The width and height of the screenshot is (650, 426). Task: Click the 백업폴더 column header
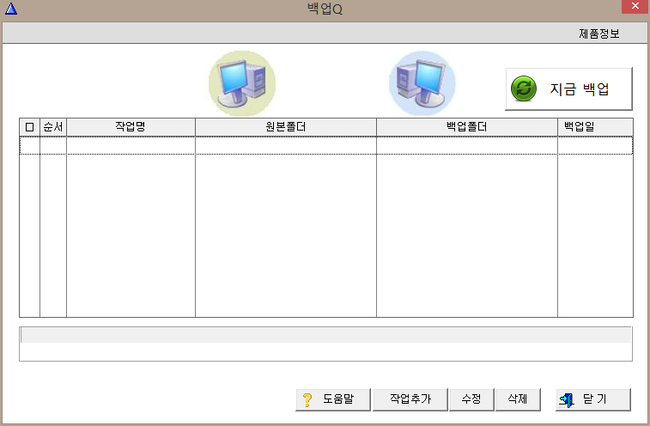click(x=467, y=127)
